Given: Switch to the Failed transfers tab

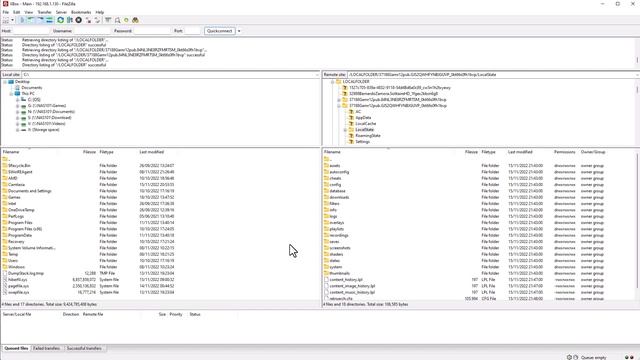Looking at the screenshot, I should [47, 349].
